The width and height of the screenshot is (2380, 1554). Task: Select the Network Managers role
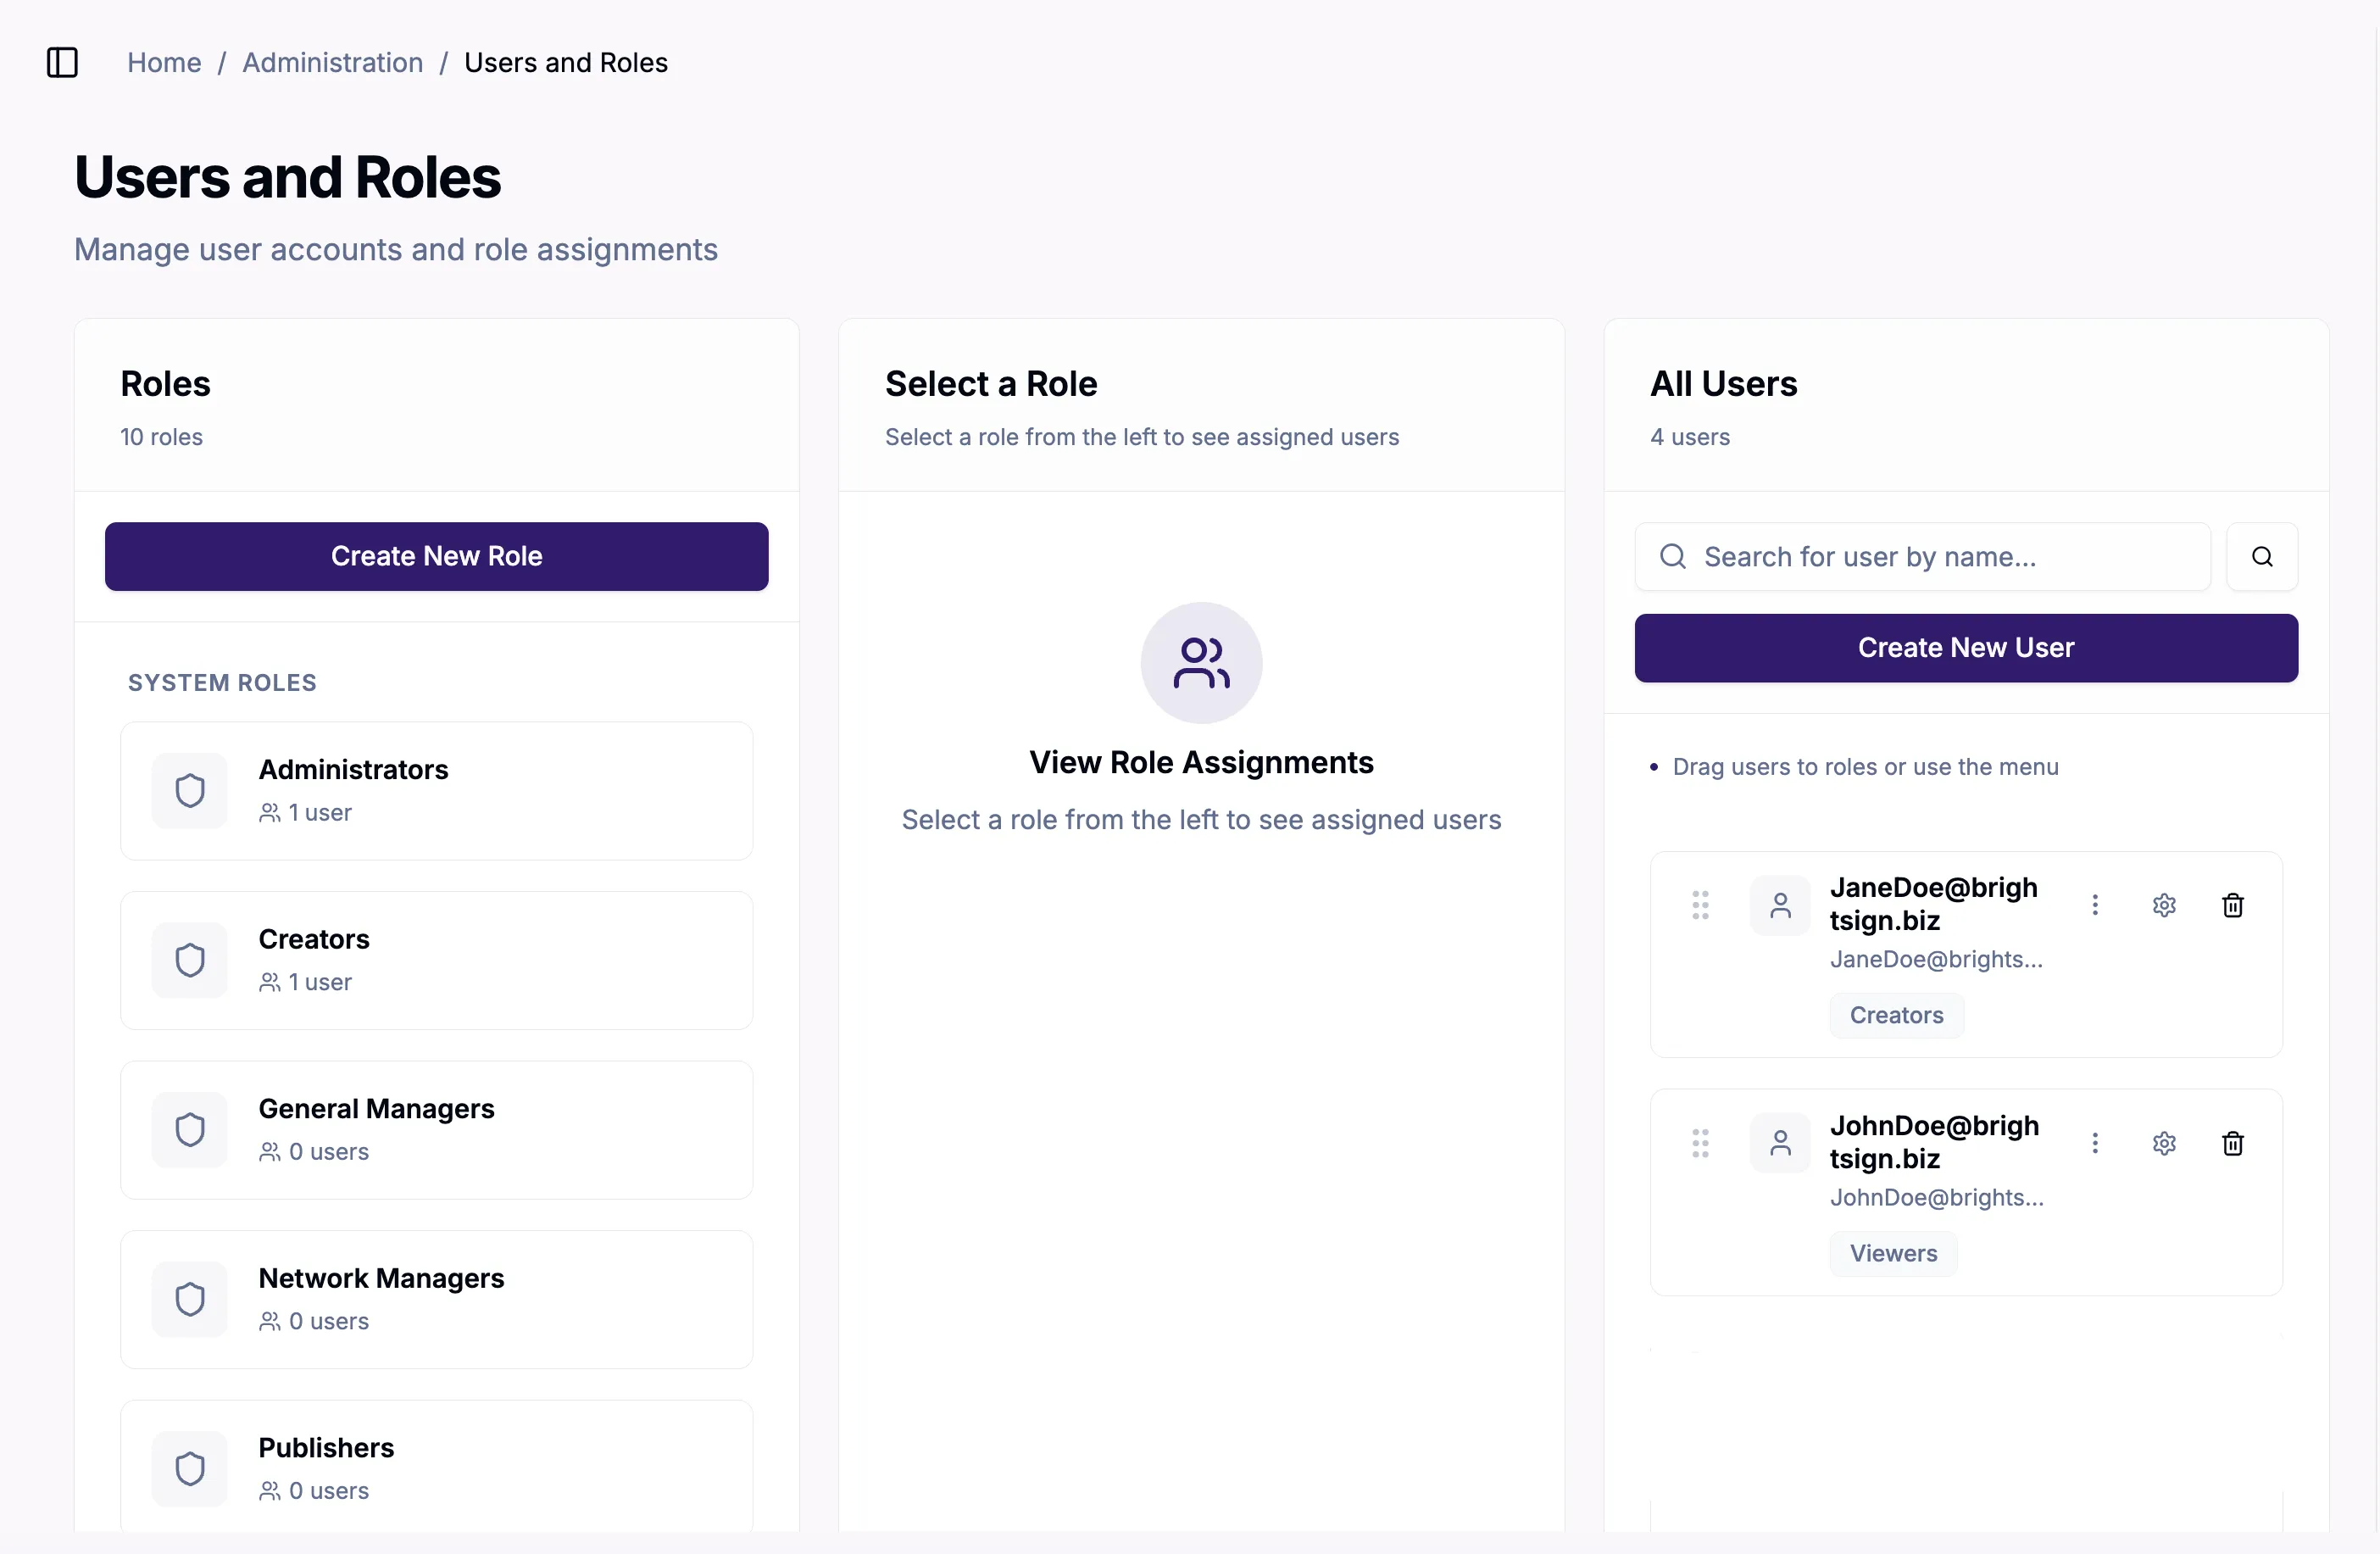(x=437, y=1299)
